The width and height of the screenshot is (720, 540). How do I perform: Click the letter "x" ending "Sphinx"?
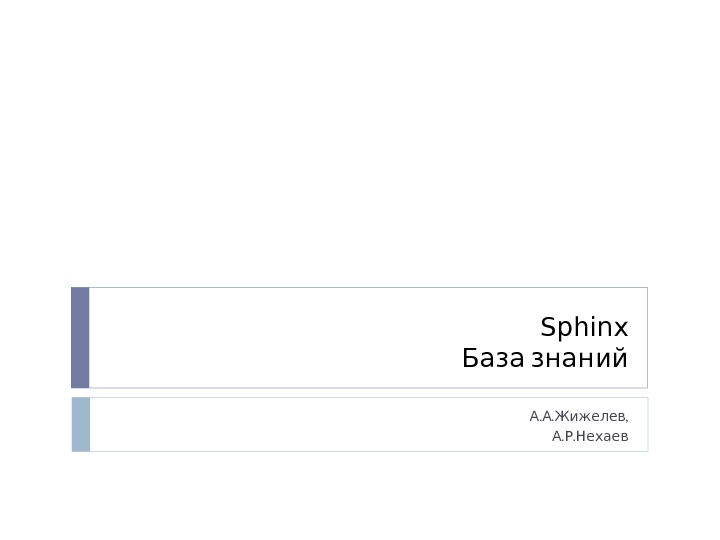click(622, 328)
